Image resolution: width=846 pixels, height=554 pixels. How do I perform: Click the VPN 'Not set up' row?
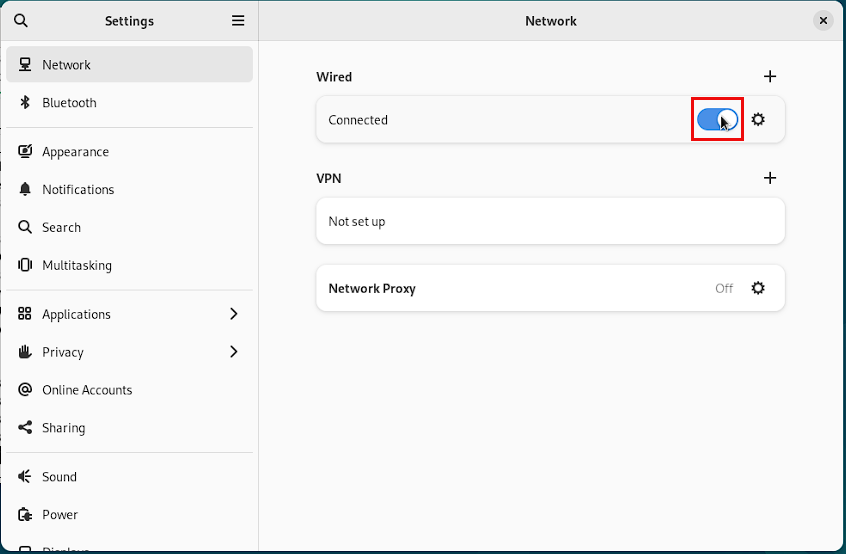coord(550,222)
